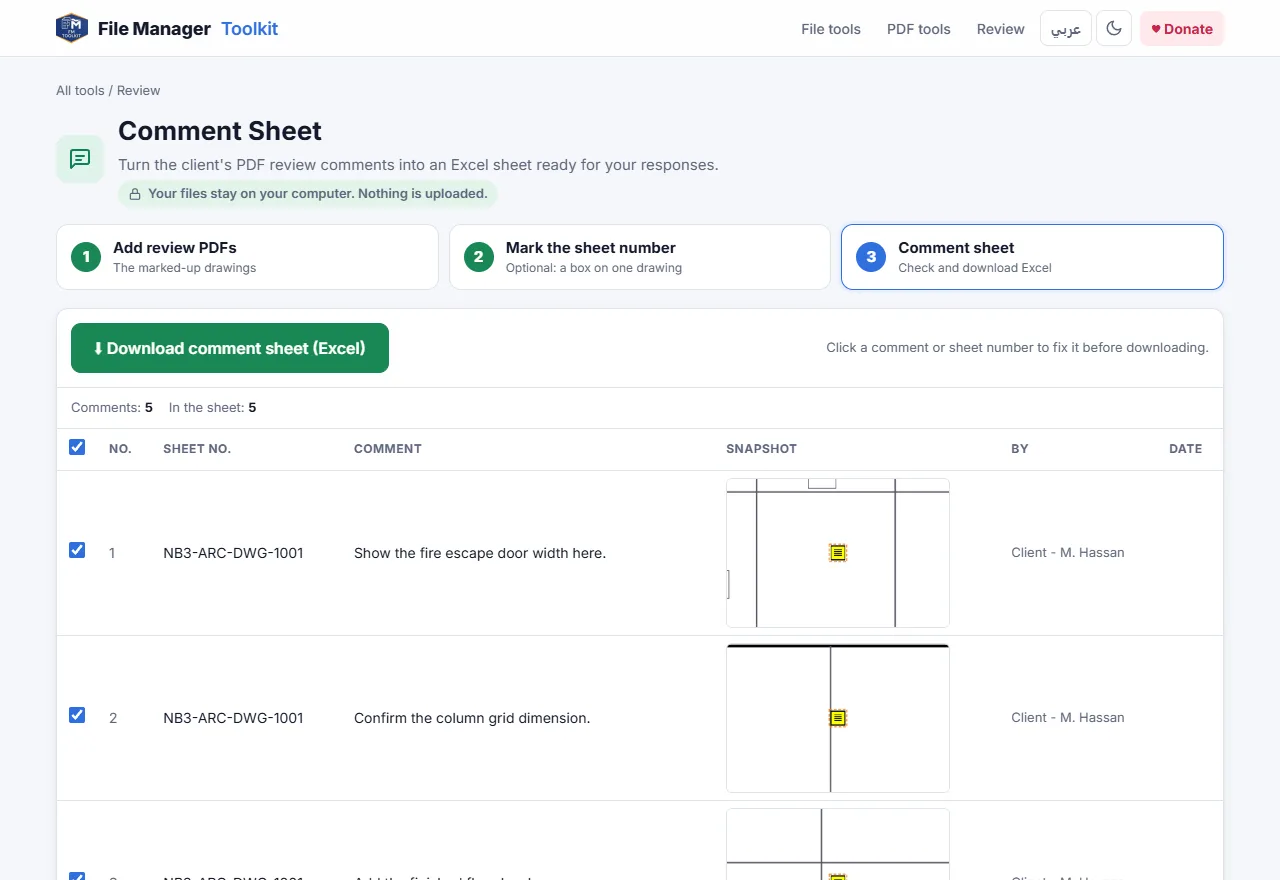Open the snapshot thumbnail for comment row 2
This screenshot has width=1280, height=880.
(838, 718)
